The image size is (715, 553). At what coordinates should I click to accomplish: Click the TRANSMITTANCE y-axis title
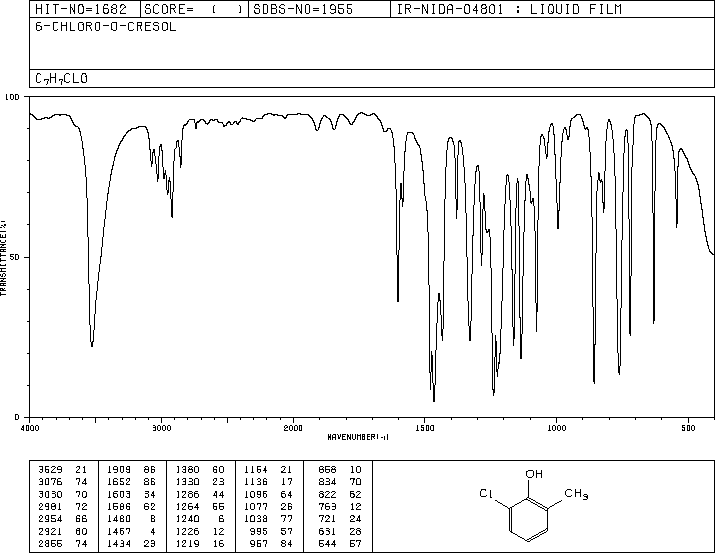point(3,258)
